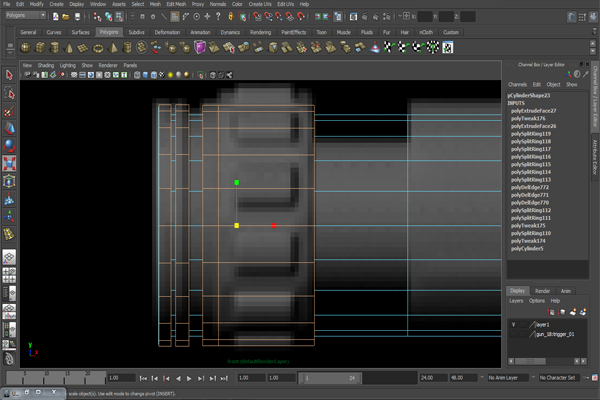Toggle auto keyframe button

coord(586,378)
